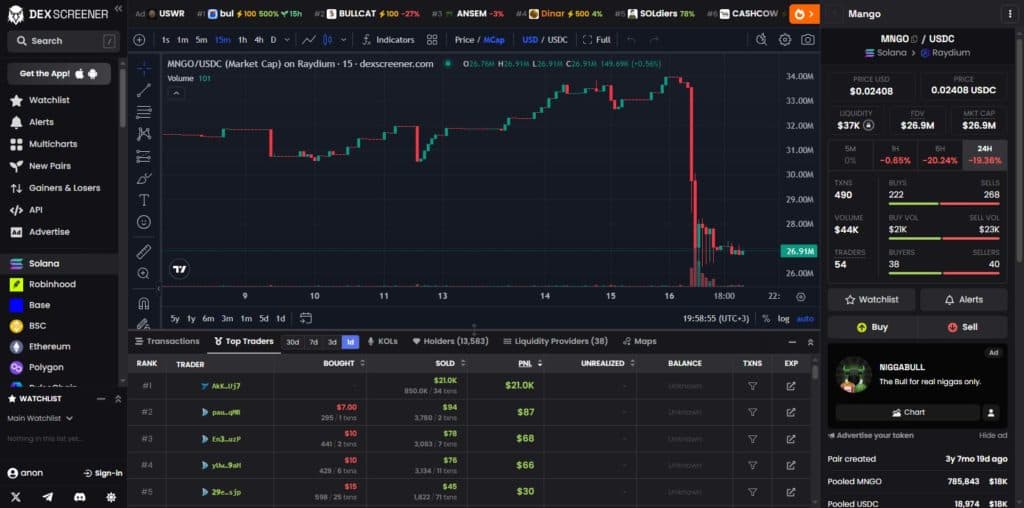Select the 15m timeframe
Image resolution: width=1024 pixels, height=508 pixels.
click(x=223, y=40)
